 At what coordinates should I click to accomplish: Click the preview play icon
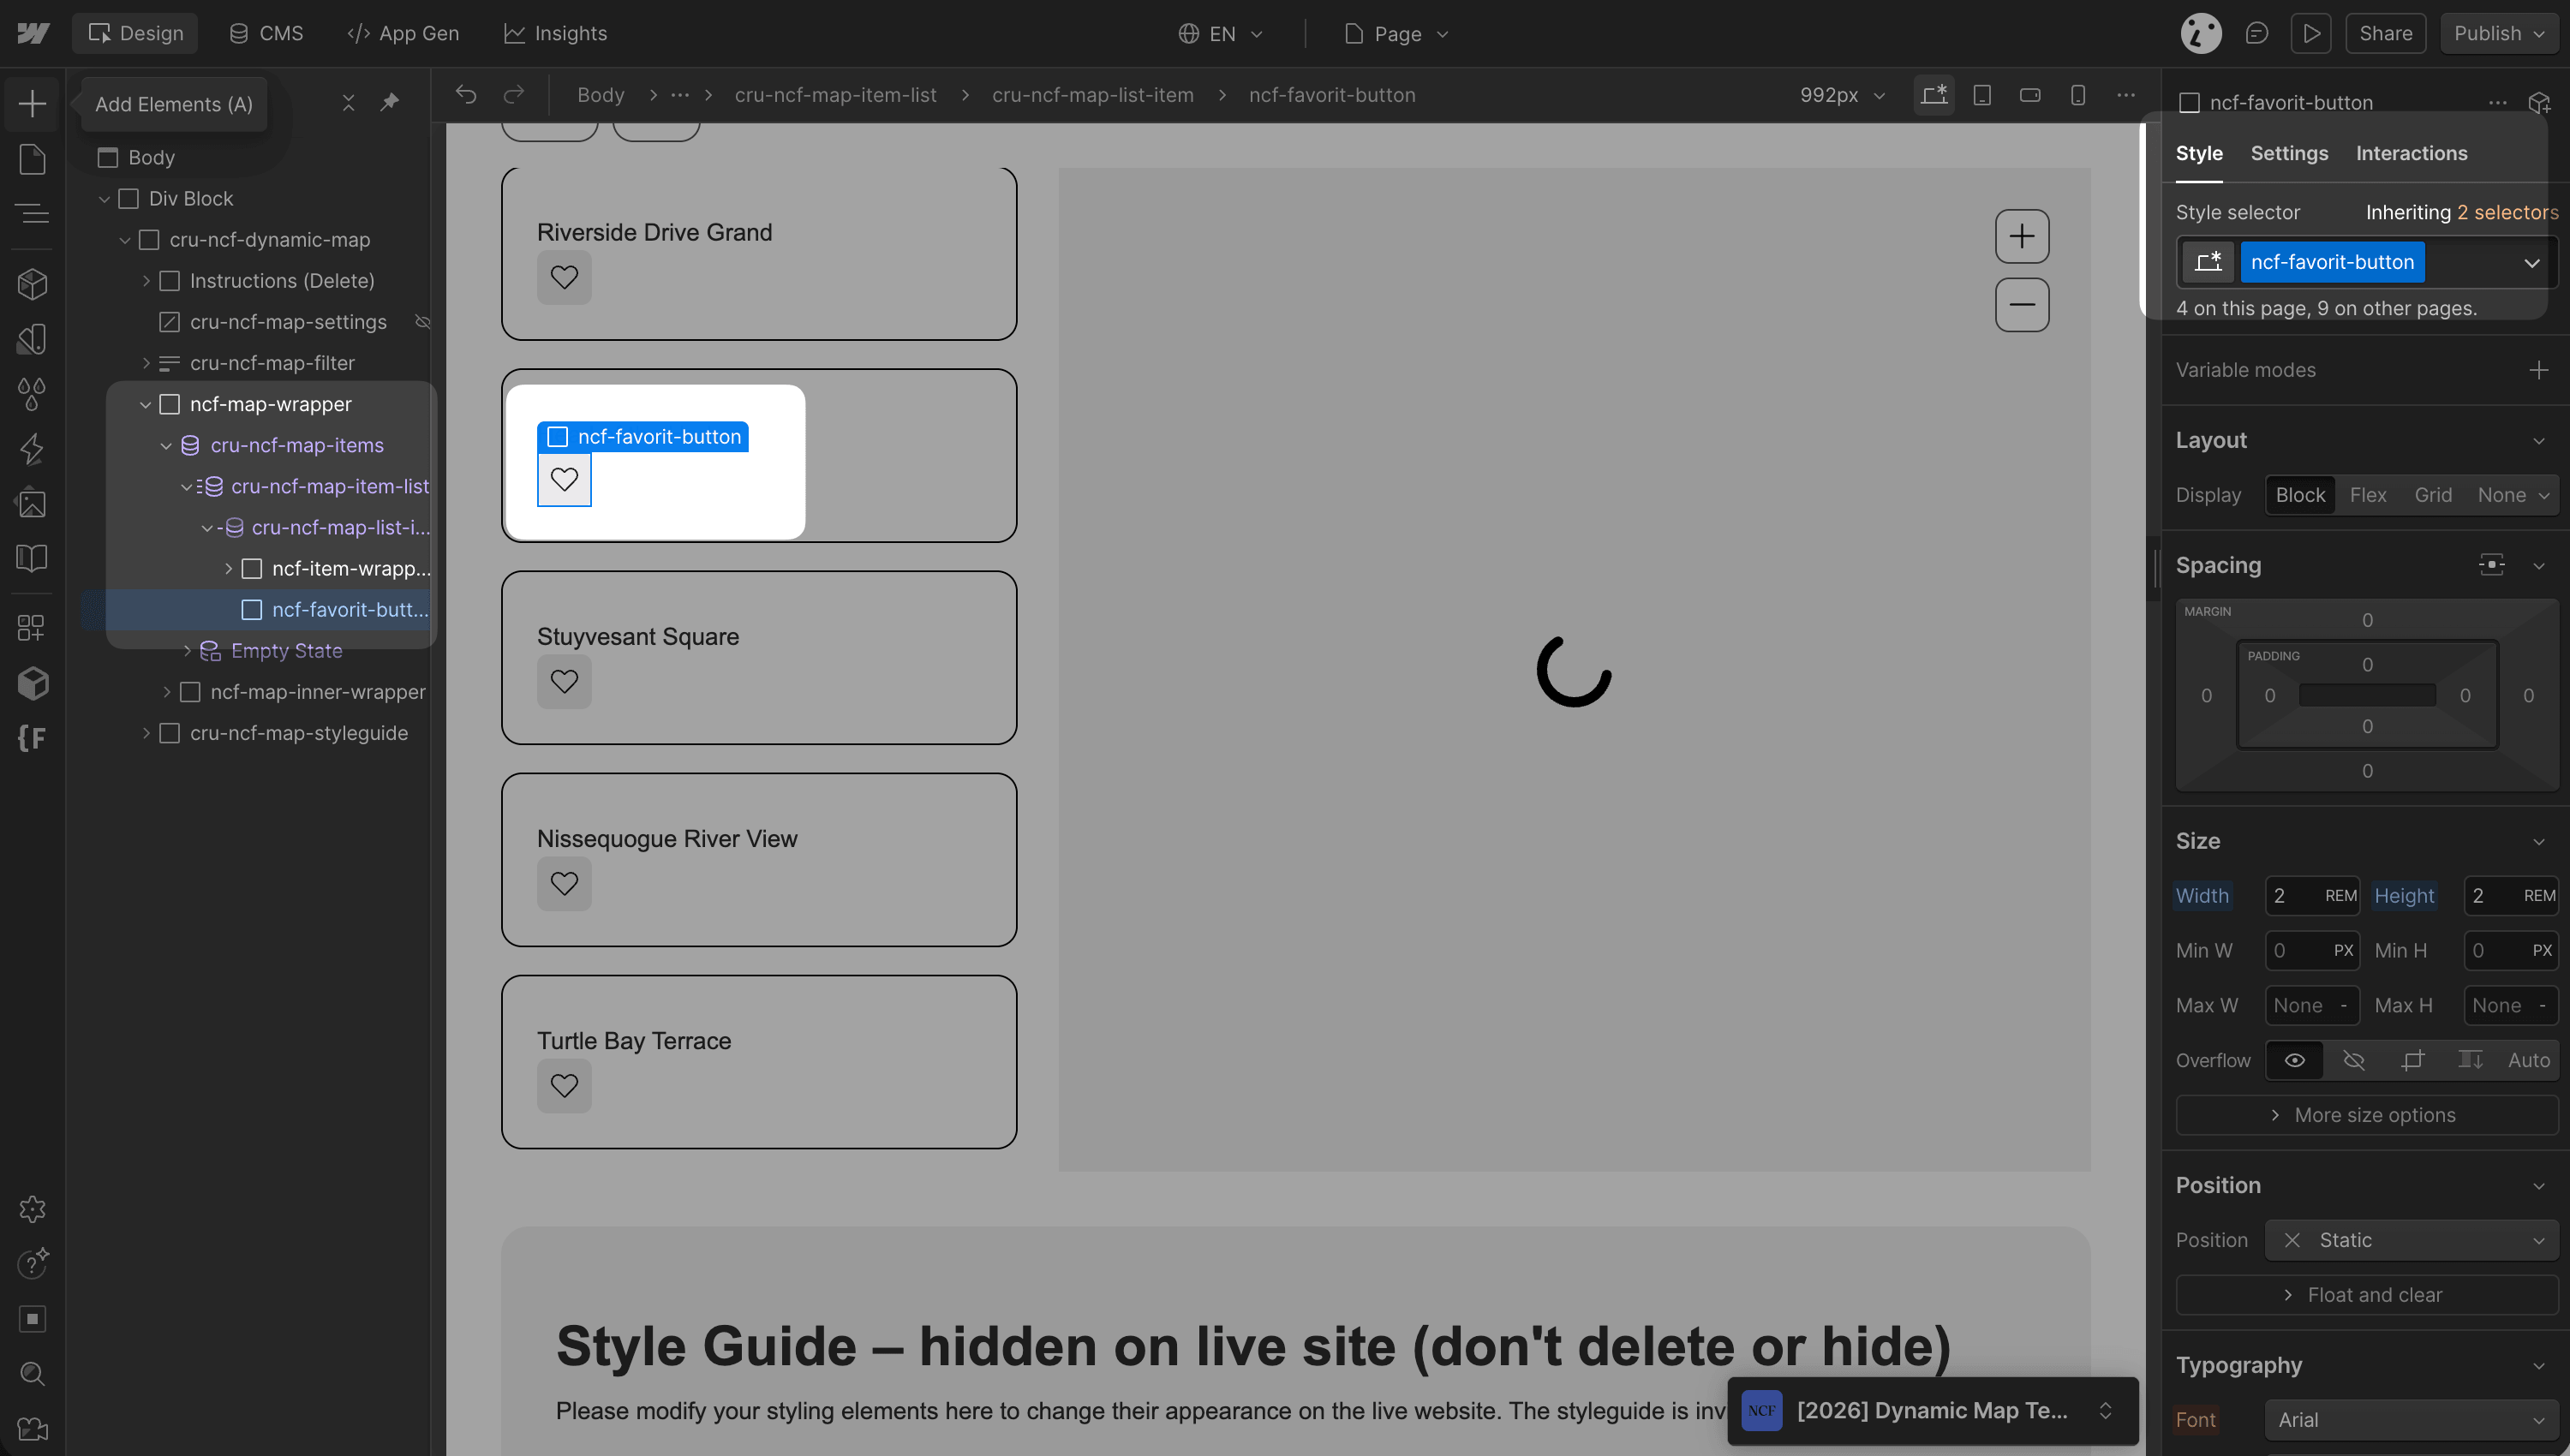pos(2311,33)
